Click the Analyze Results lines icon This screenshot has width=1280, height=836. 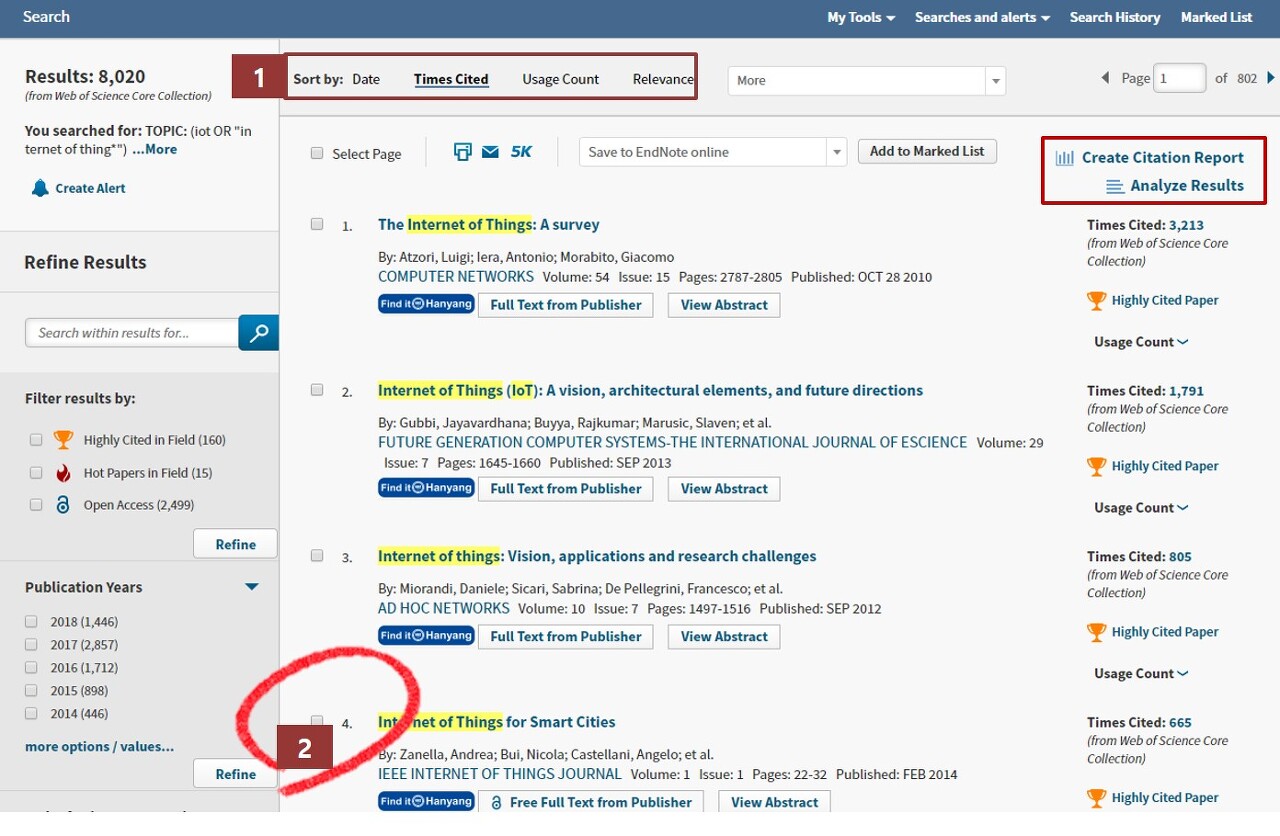pos(1115,186)
